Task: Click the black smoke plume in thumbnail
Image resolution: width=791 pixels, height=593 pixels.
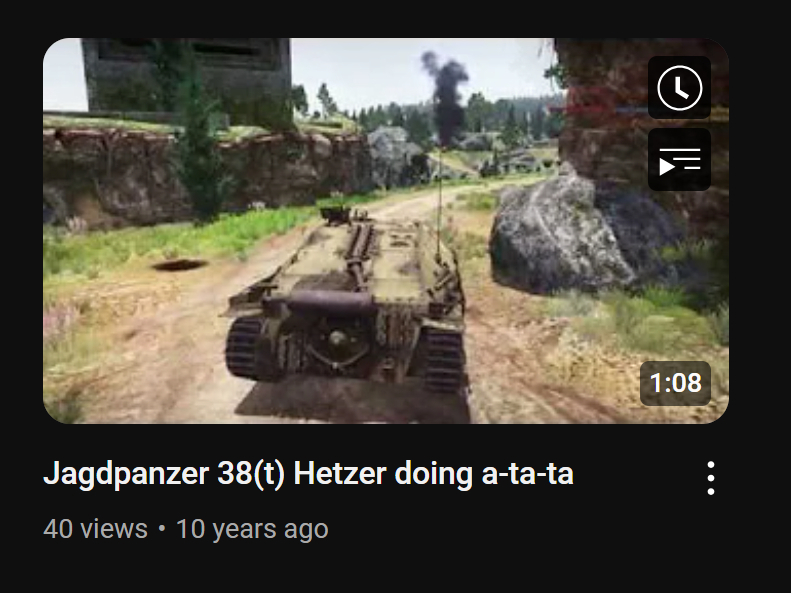Action: click(445, 96)
